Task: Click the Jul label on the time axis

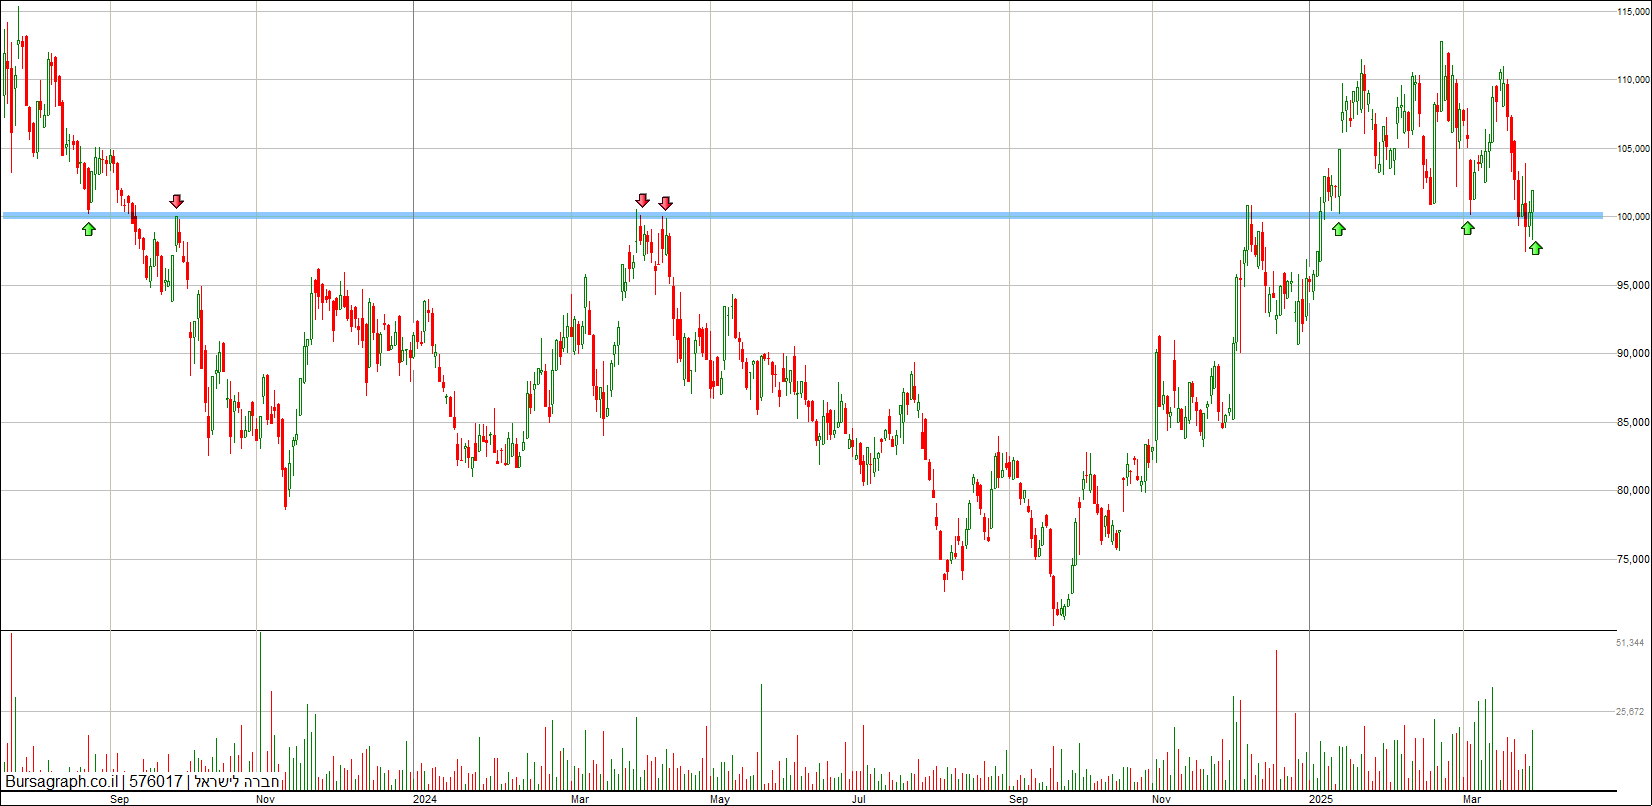Action: coord(858,800)
